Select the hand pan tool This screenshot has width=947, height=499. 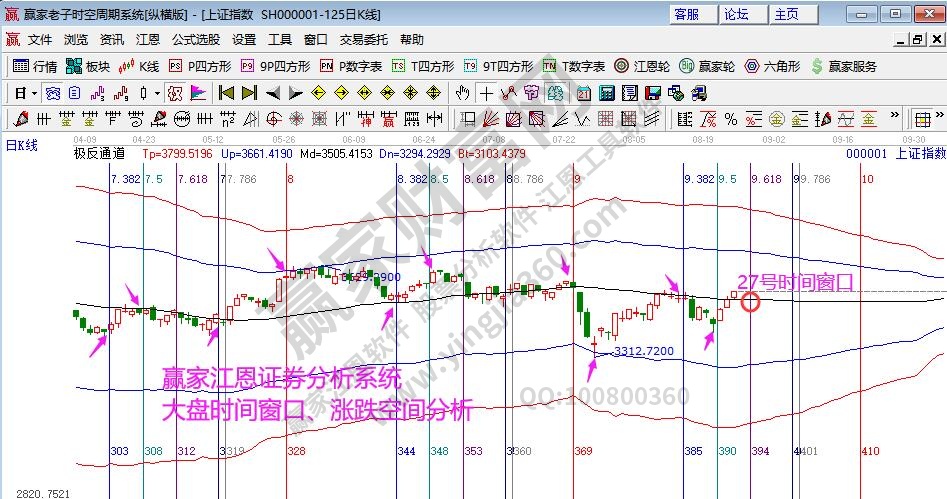[x=462, y=93]
